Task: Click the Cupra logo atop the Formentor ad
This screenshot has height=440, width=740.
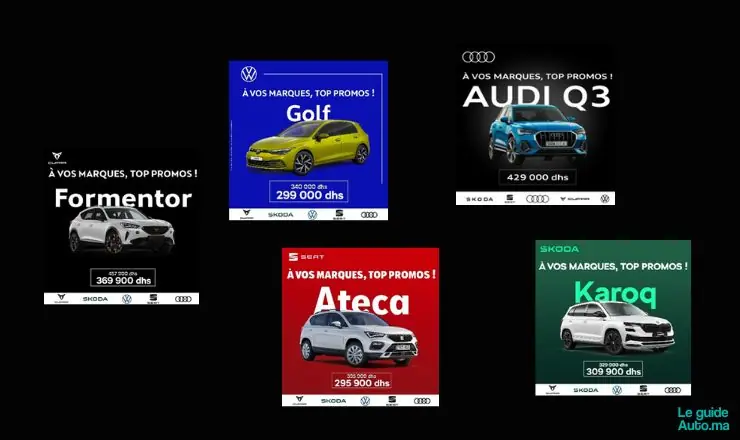Action: click(57, 157)
